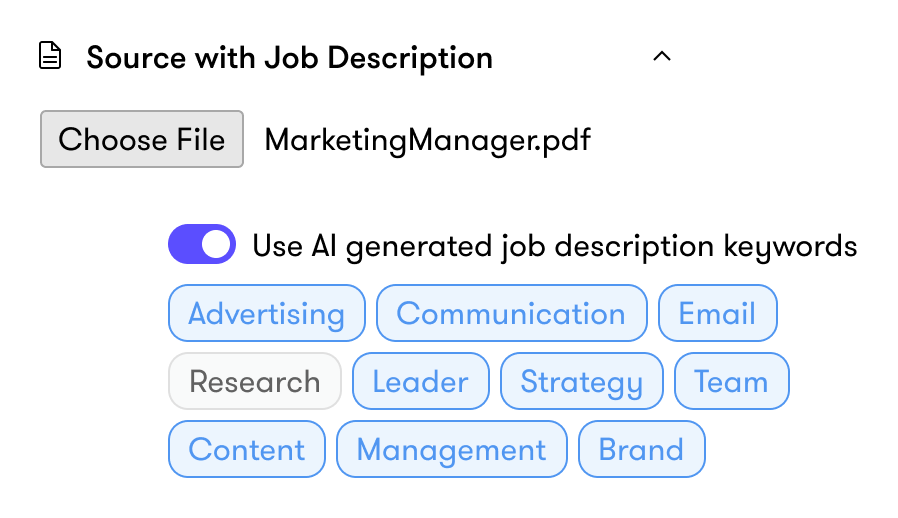898x518 pixels.
Task: Click the document icon beside Source with Job Description
Action: point(50,56)
